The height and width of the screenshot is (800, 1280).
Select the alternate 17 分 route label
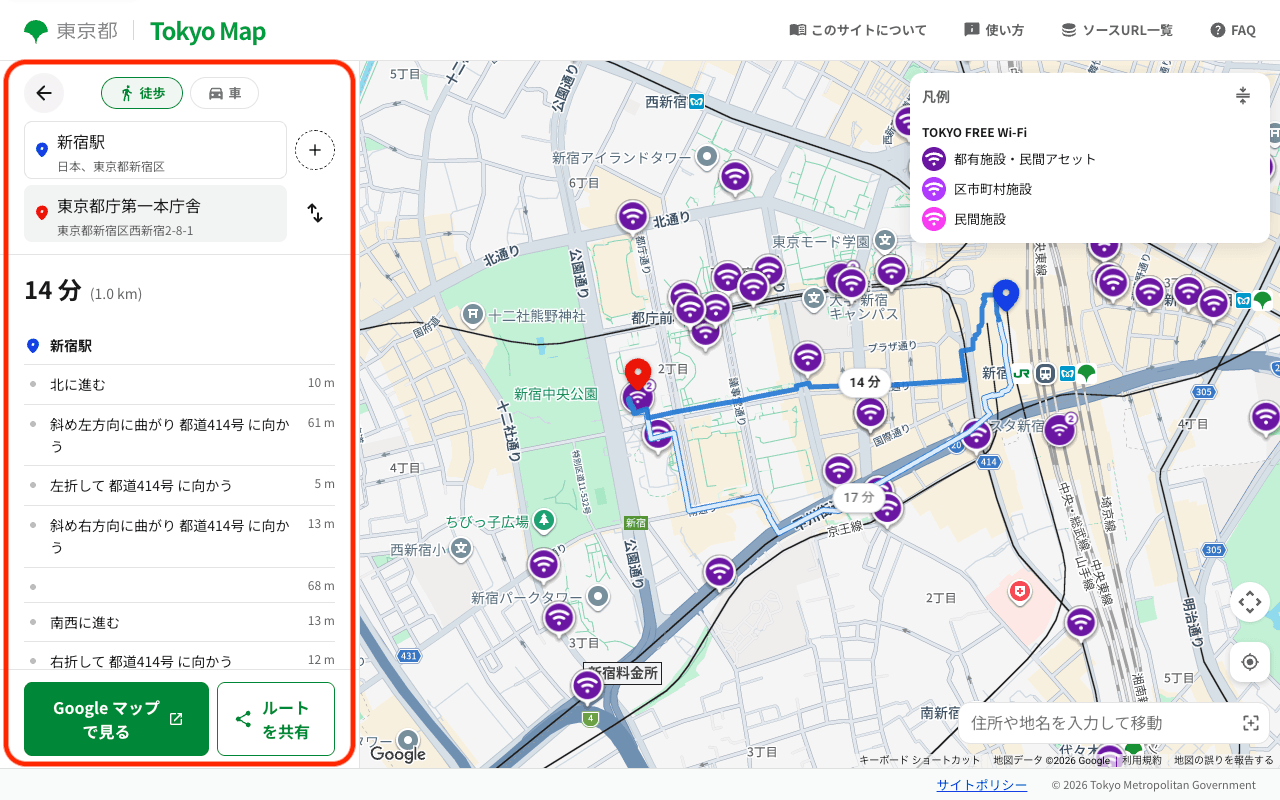(858, 497)
